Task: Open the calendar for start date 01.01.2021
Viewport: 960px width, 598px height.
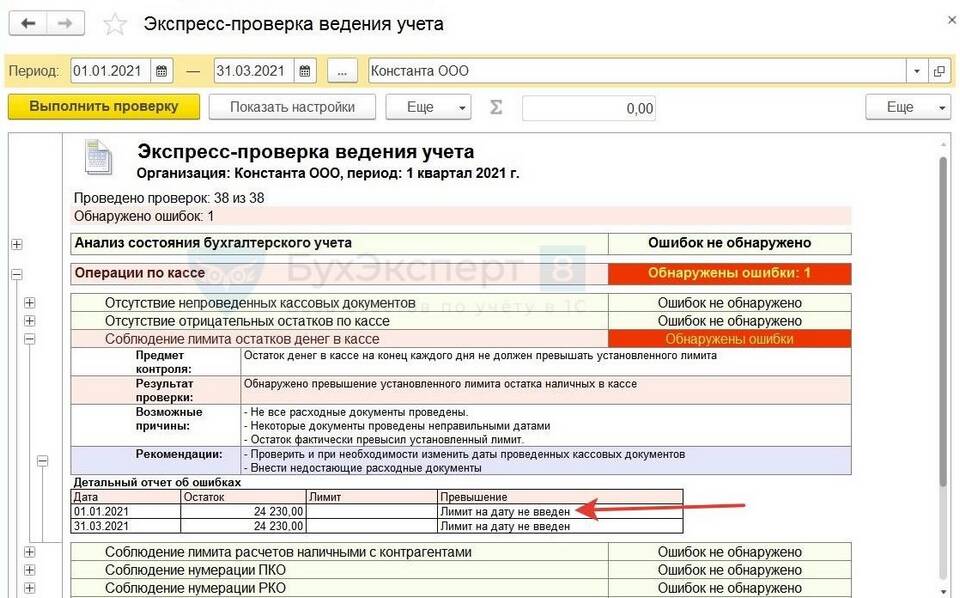Action: (162, 71)
